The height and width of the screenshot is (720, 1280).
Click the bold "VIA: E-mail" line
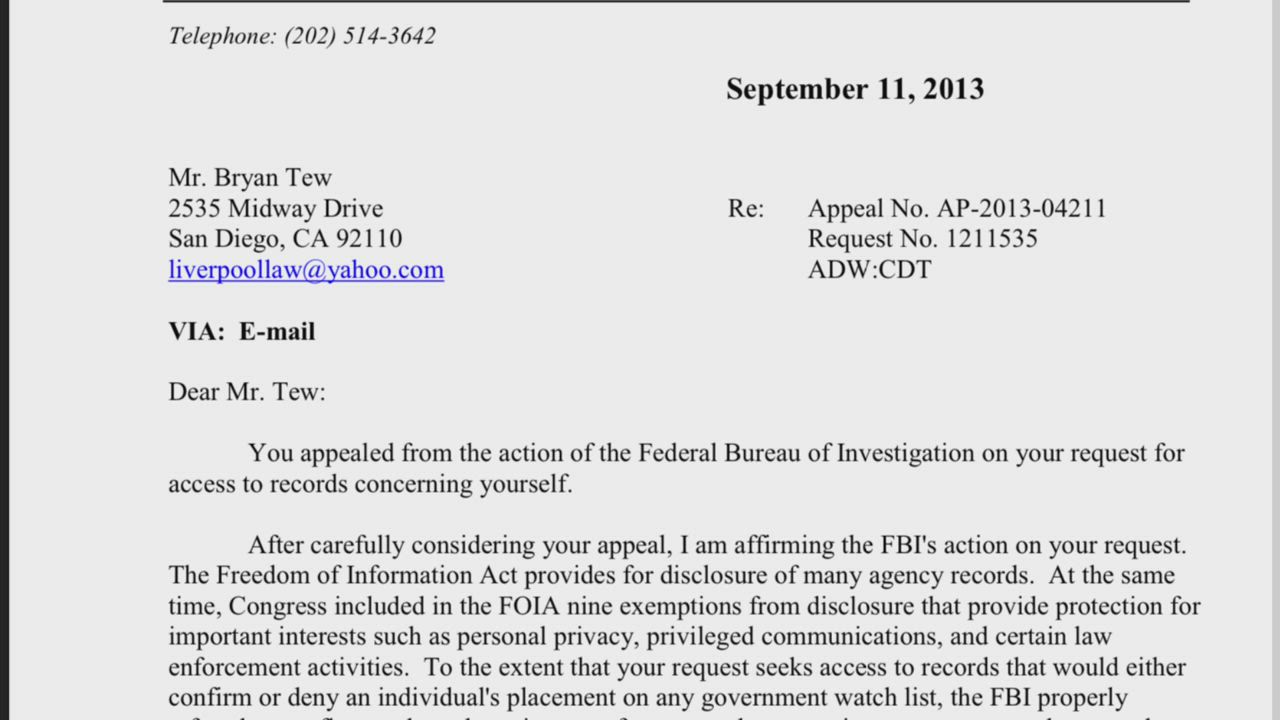click(x=242, y=332)
